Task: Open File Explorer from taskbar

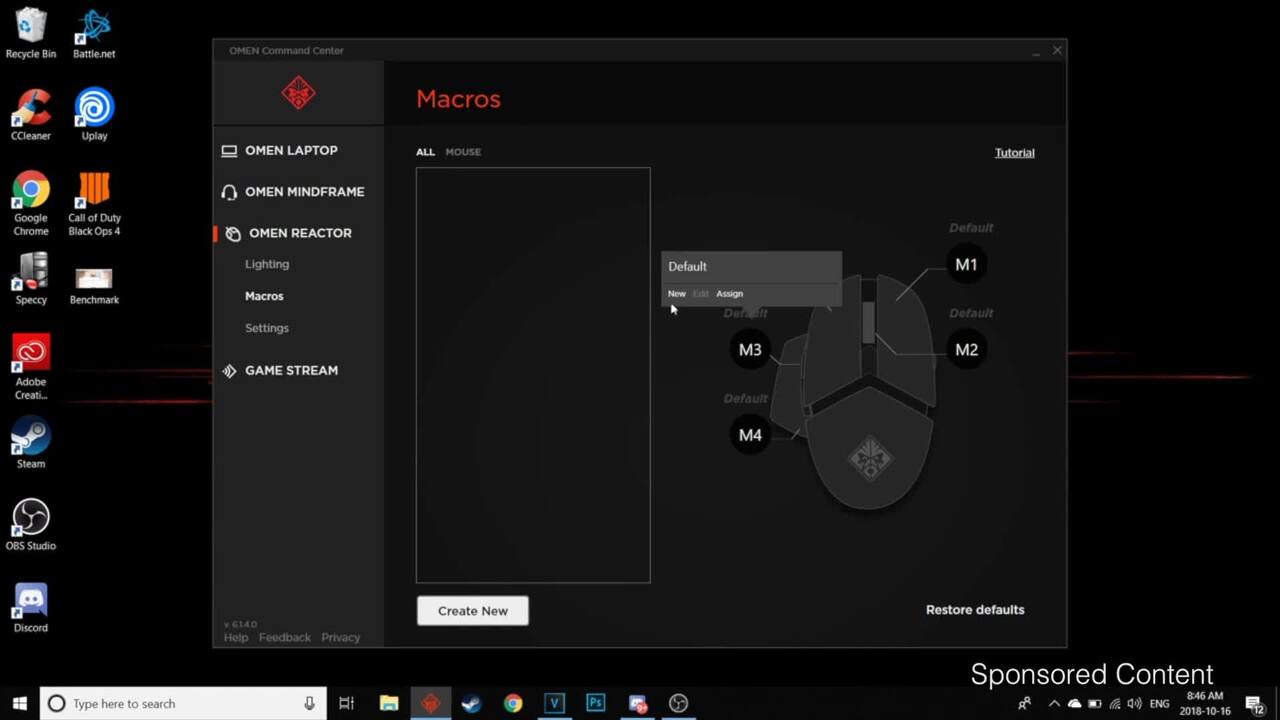Action: tap(389, 703)
